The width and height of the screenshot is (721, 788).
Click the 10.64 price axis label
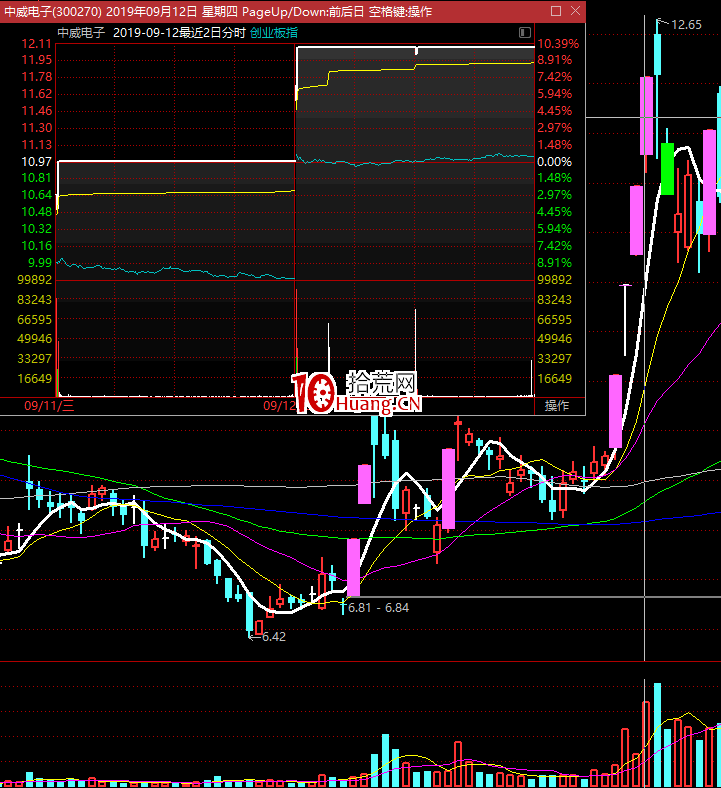pyautogui.click(x=37, y=195)
